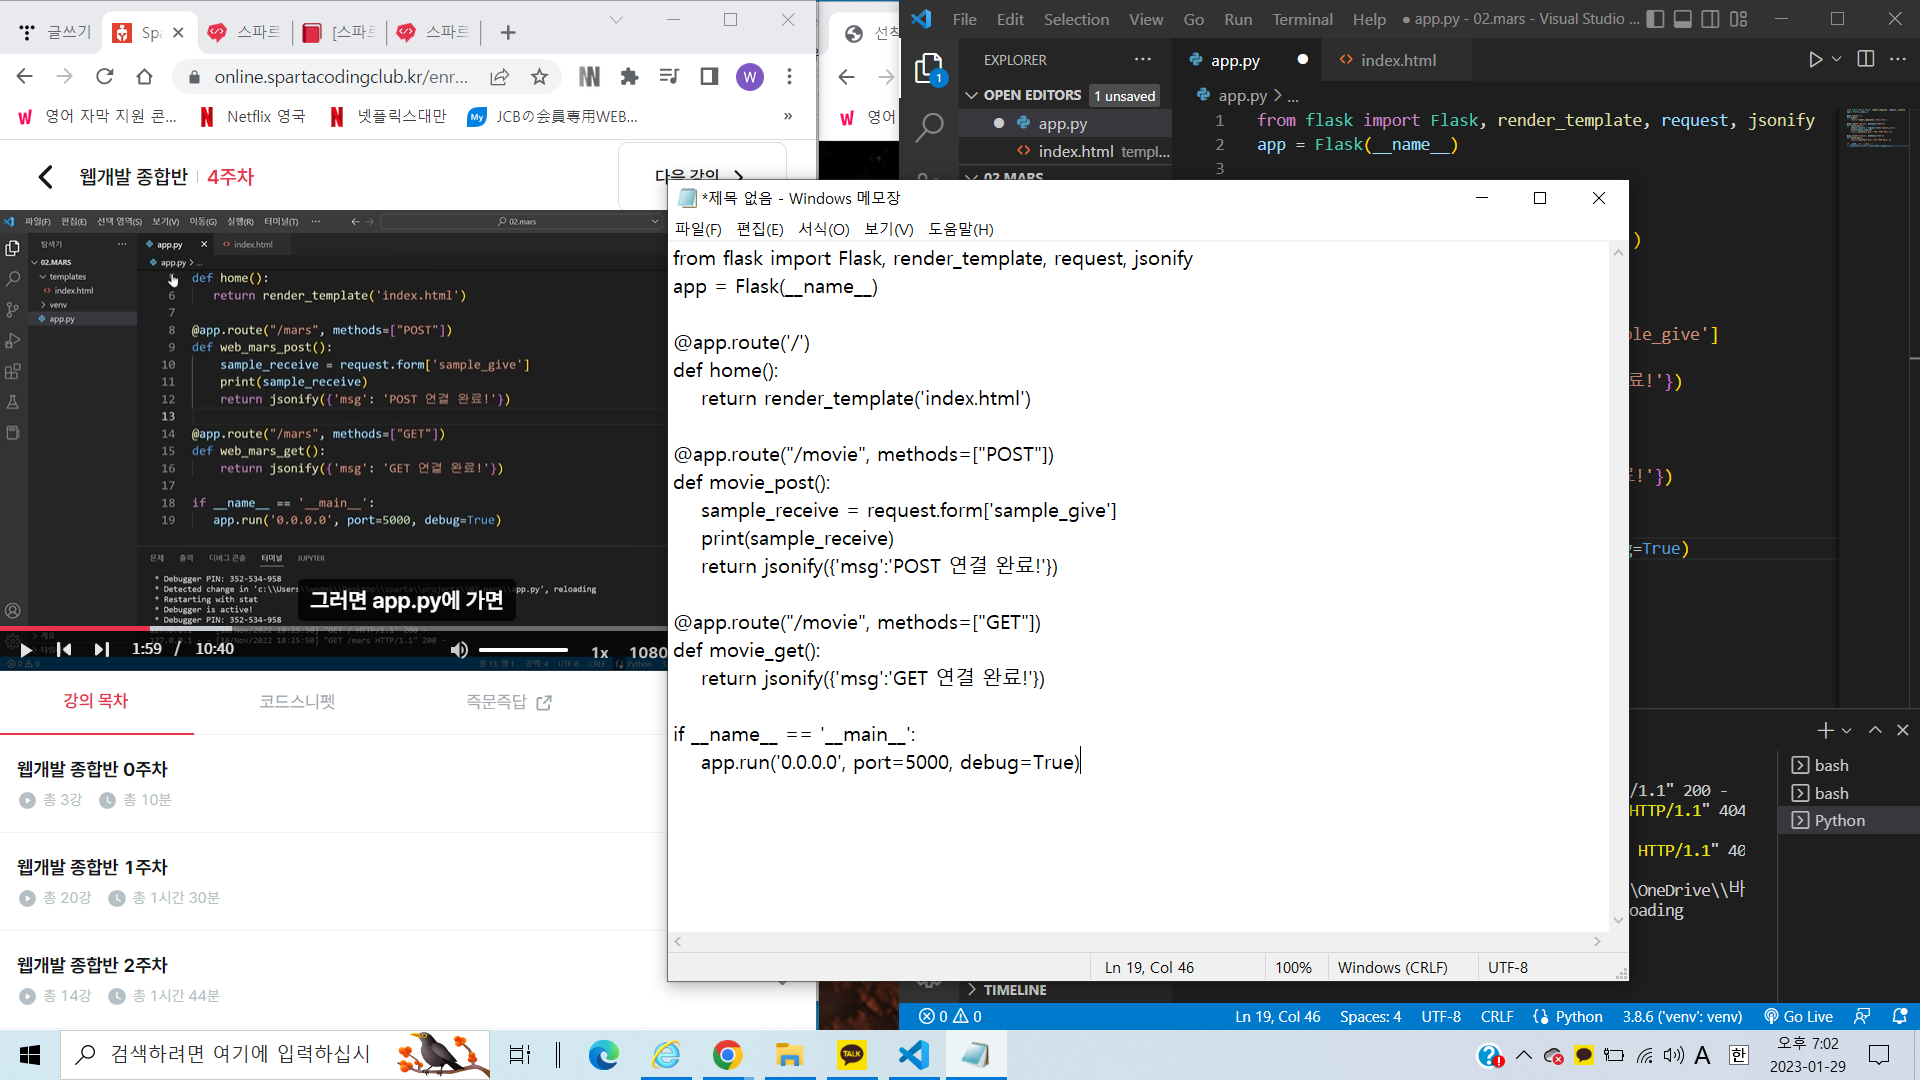Play the lecture video

tap(26, 650)
